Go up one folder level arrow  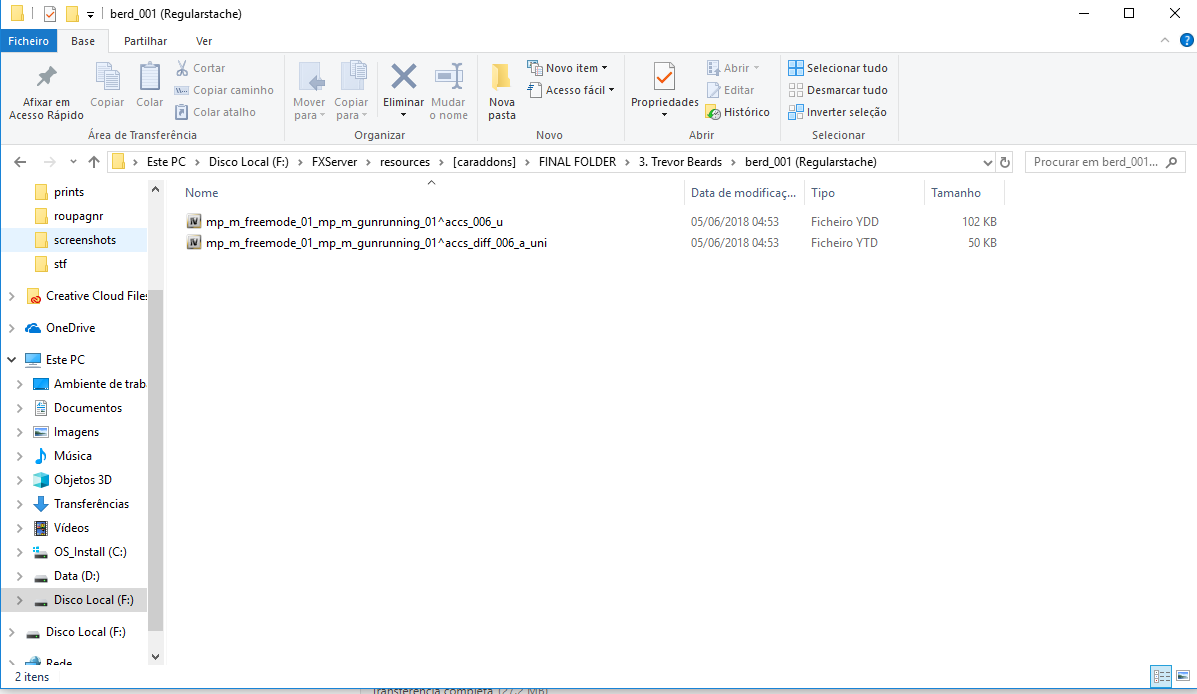coord(94,162)
